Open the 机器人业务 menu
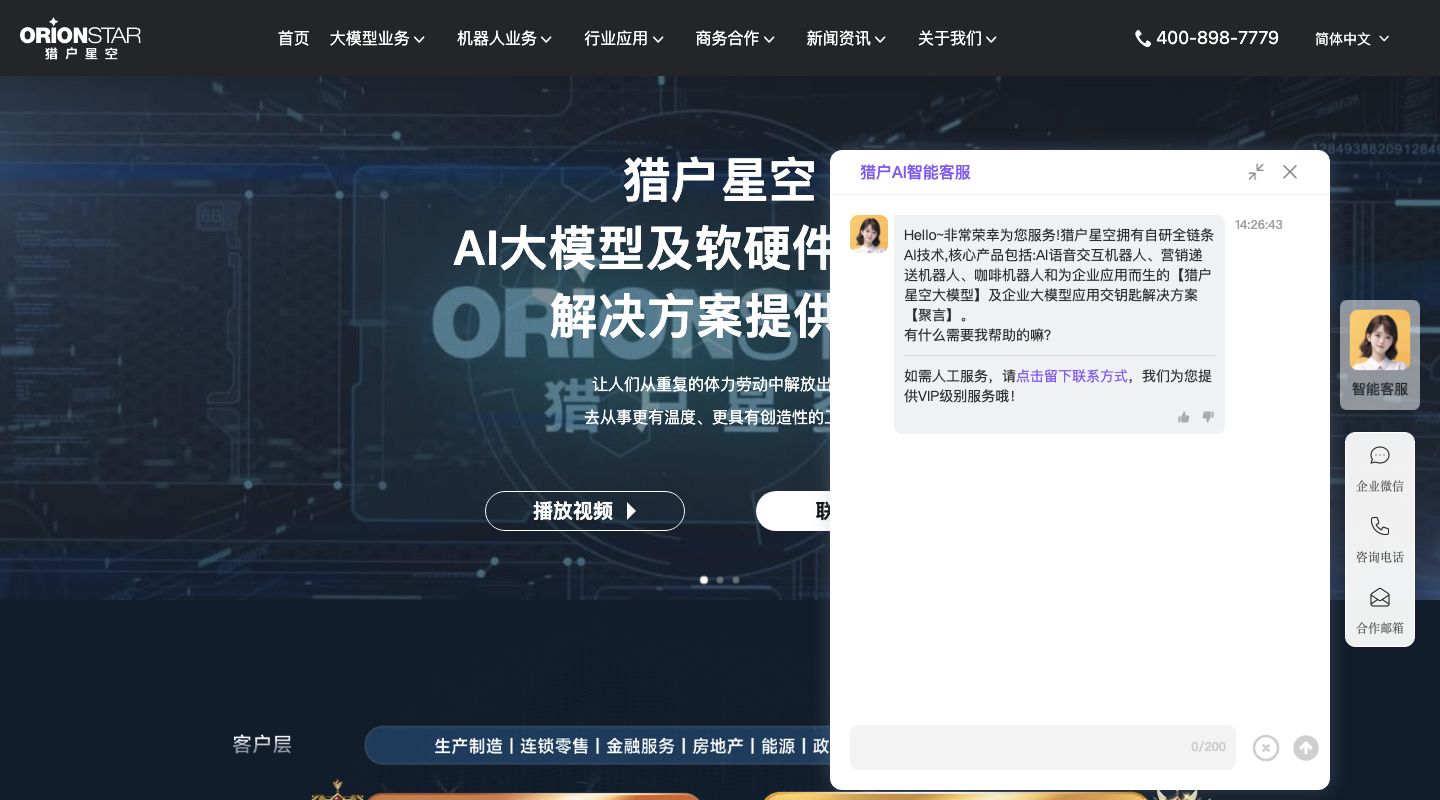The image size is (1440, 800). 504,39
